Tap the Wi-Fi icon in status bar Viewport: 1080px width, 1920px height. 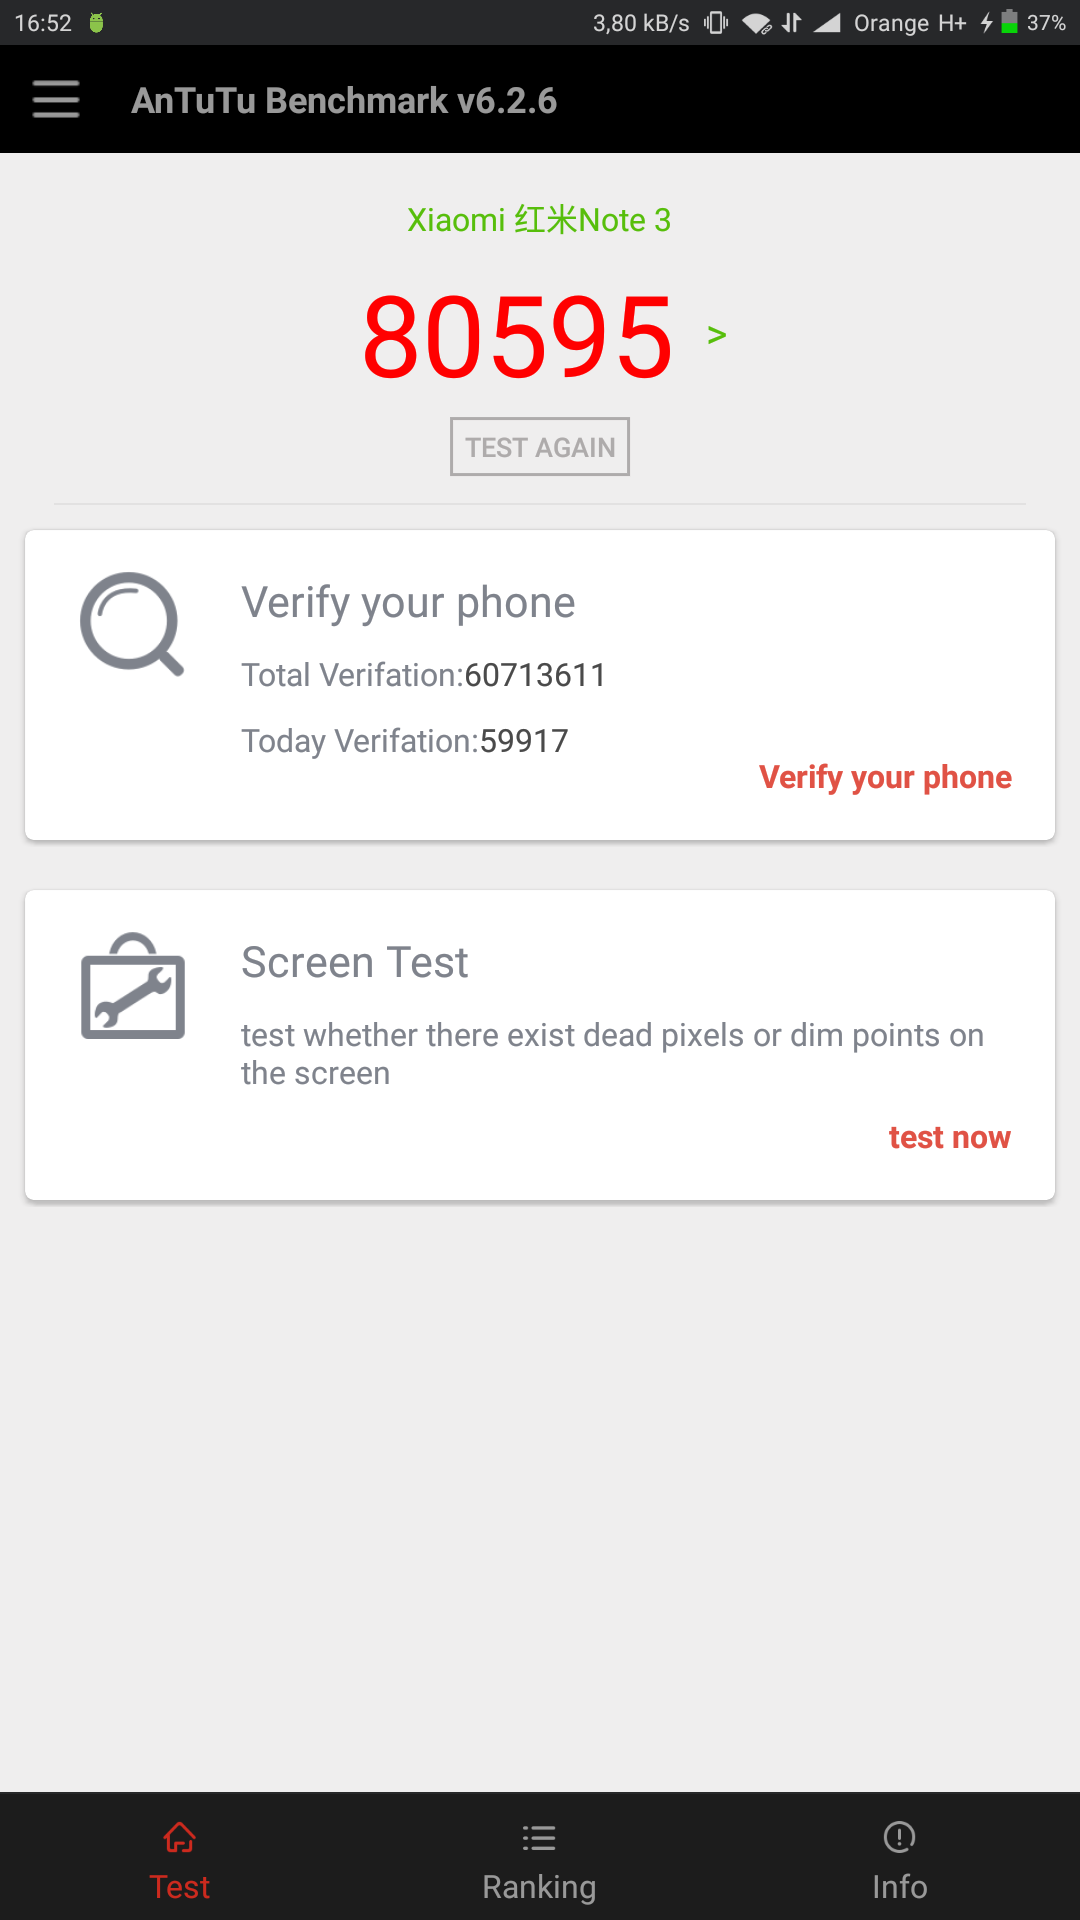pos(757,23)
